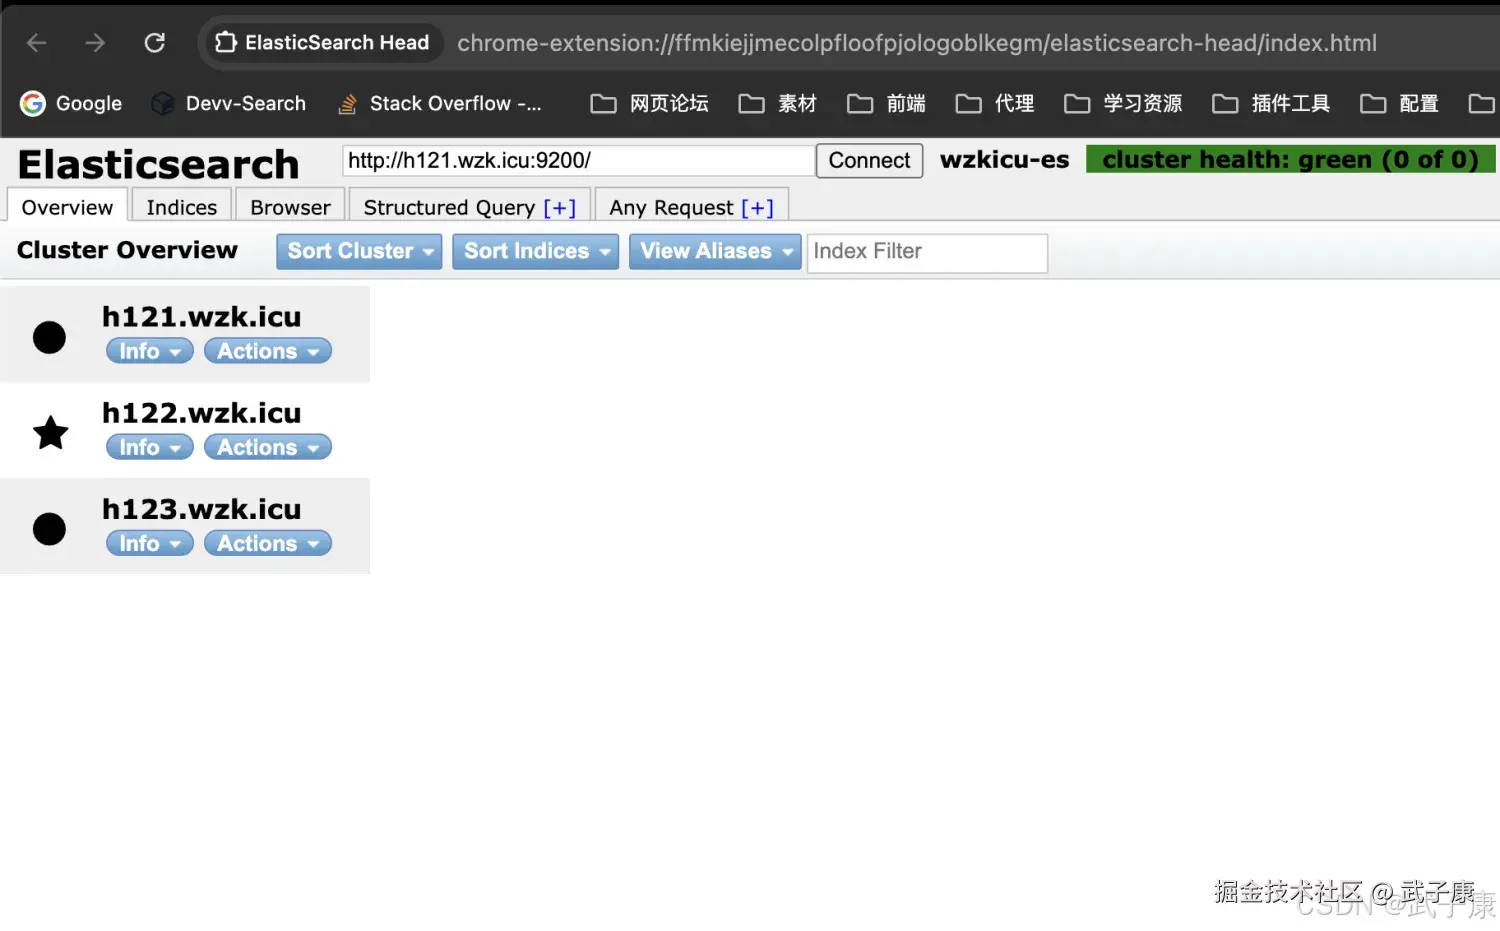The height and width of the screenshot is (931, 1500).
Task: Switch to the Indices tab
Action: pos(182,207)
